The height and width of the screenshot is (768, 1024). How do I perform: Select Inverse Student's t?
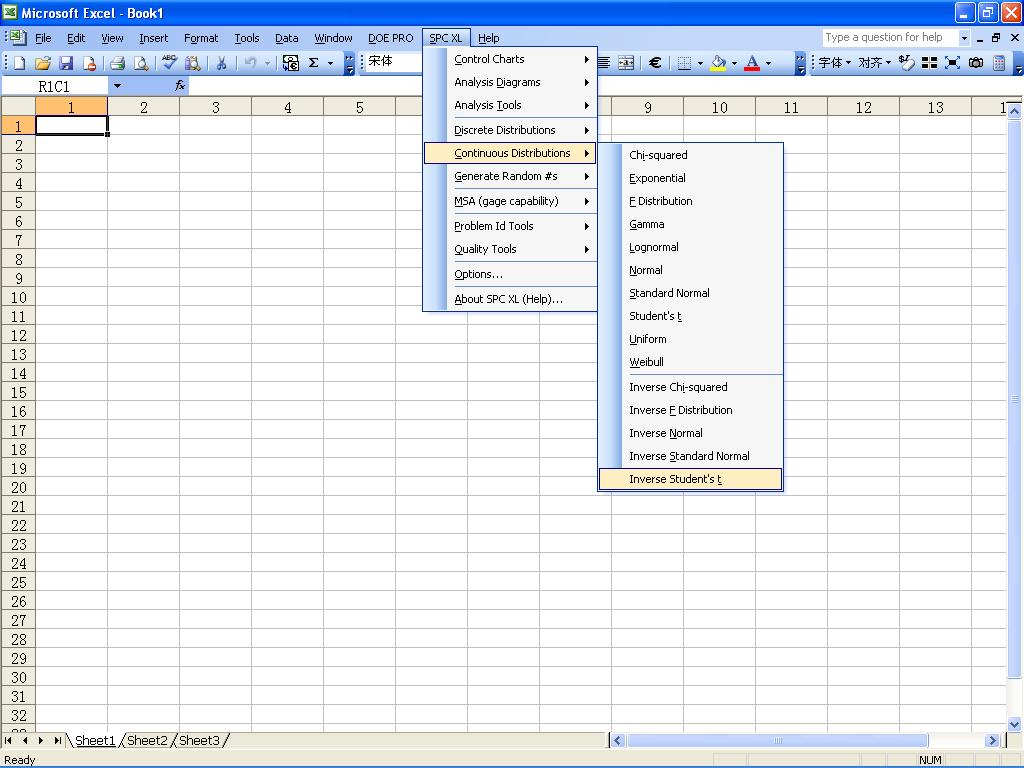[690, 479]
